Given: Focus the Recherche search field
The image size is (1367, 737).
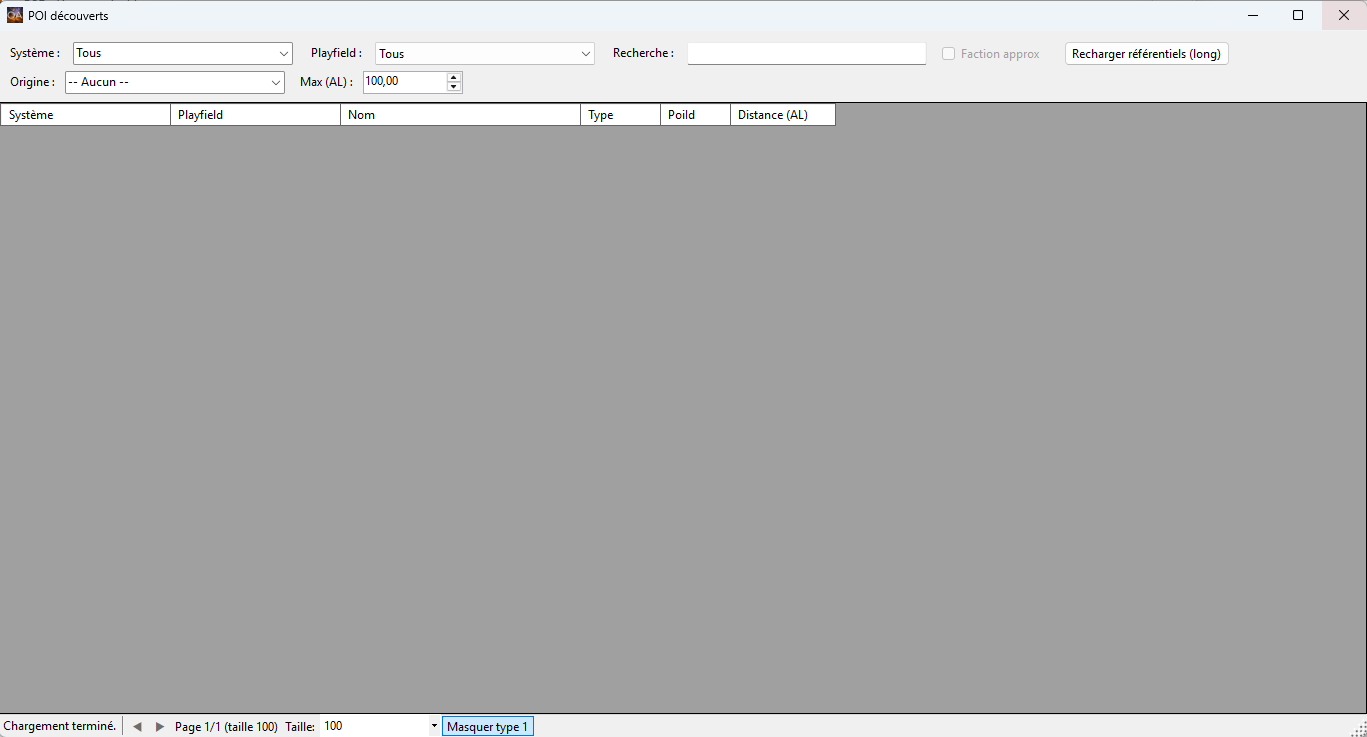Looking at the screenshot, I should (x=806, y=54).
